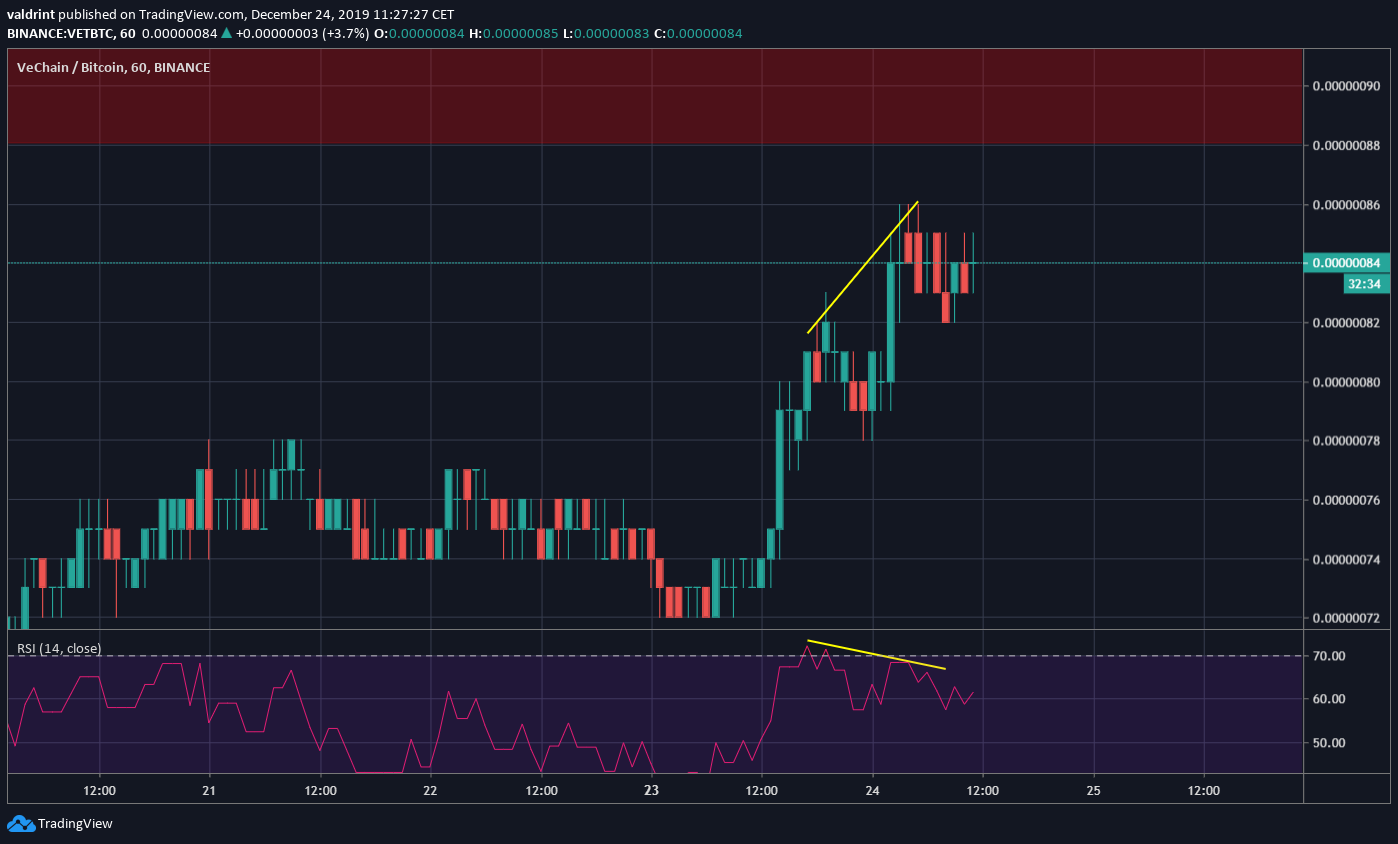Click price axis label 0.00000090

(1347, 86)
